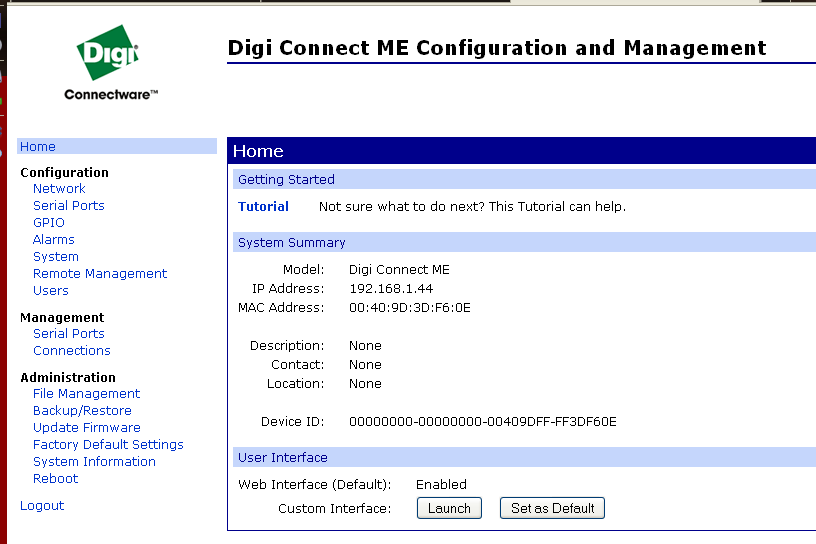
Task: Open Factory Default Settings
Action: pyautogui.click(x=108, y=445)
